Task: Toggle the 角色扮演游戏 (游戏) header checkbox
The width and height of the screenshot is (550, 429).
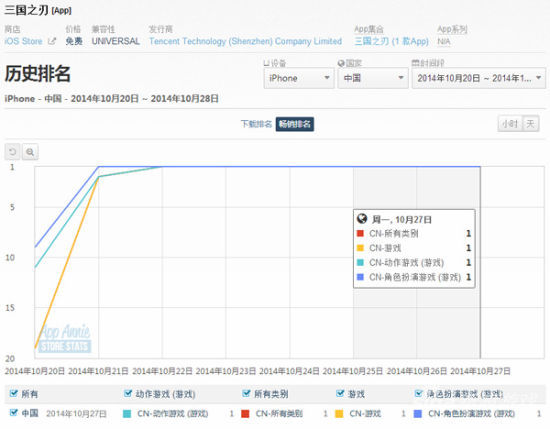Action: coord(419,393)
